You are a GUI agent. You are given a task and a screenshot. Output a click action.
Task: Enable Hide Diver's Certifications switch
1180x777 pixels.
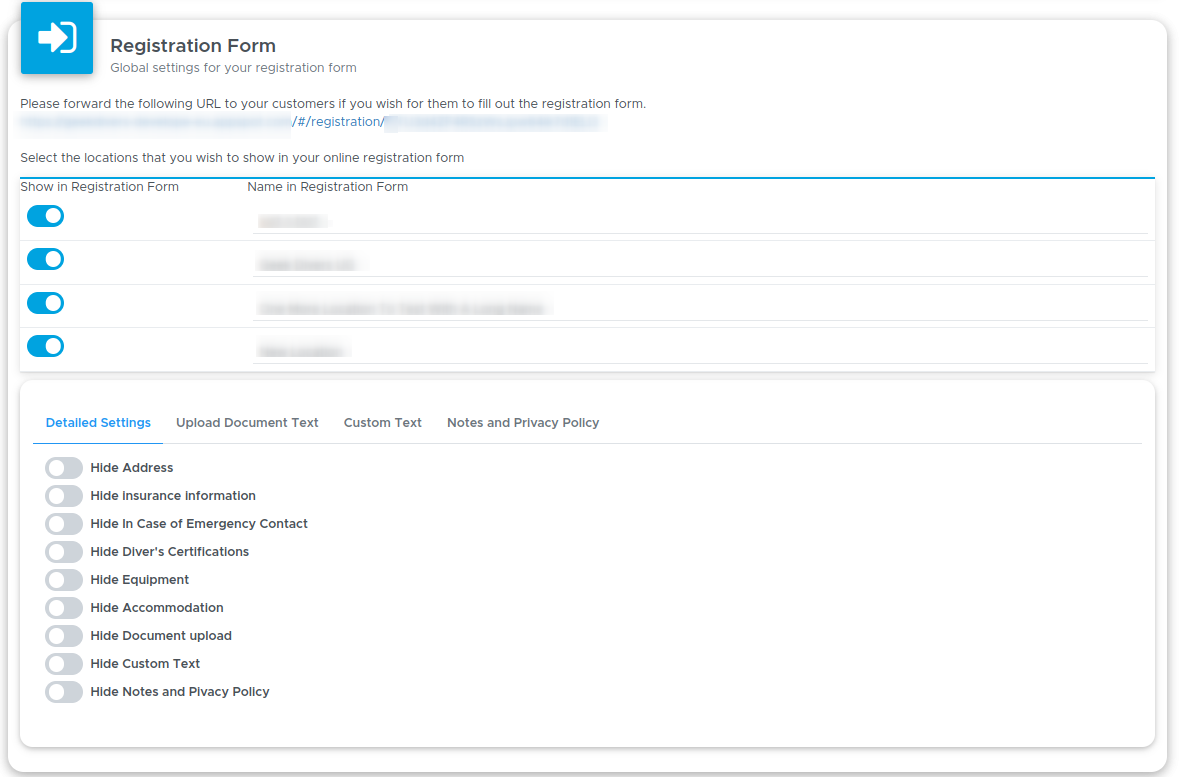point(63,552)
